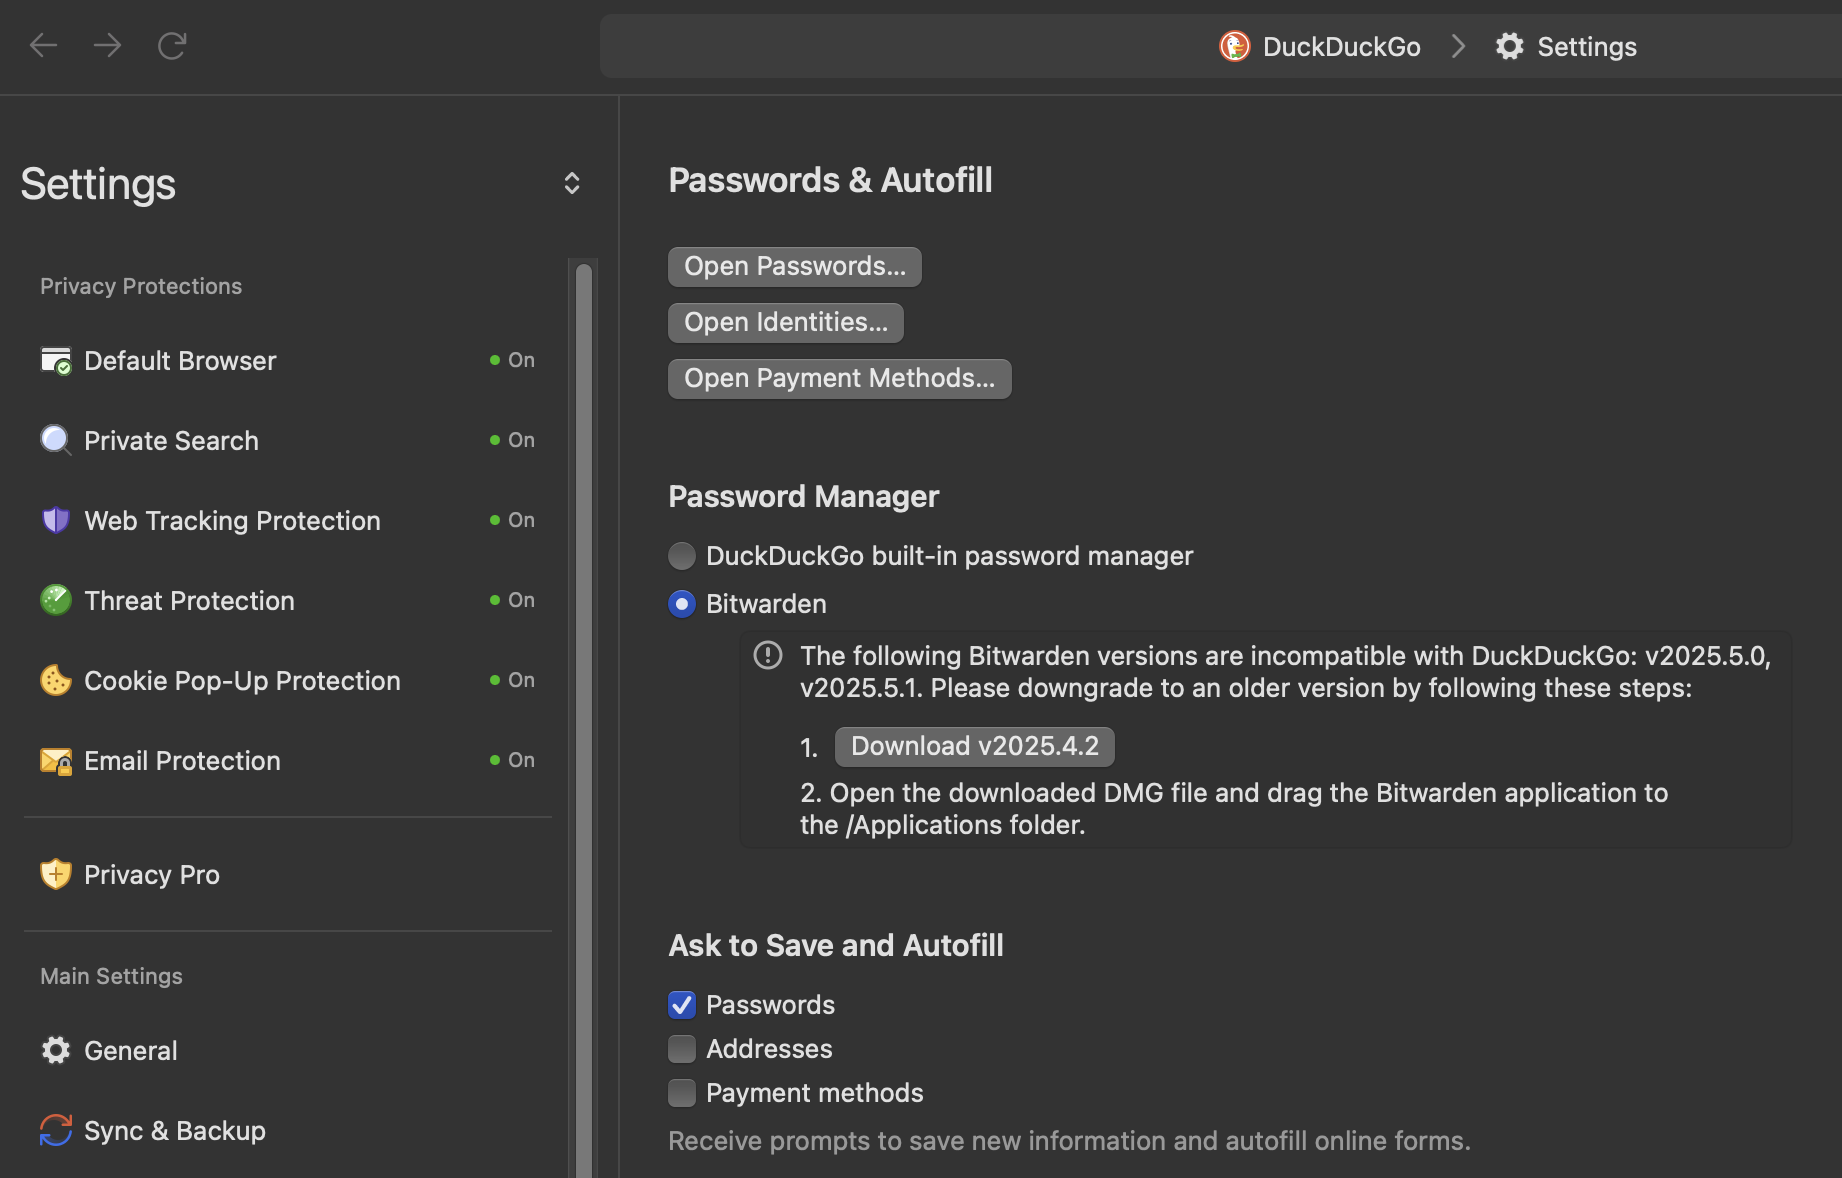Click the Default Browser icon in sidebar
1842x1178 pixels.
pos(56,360)
